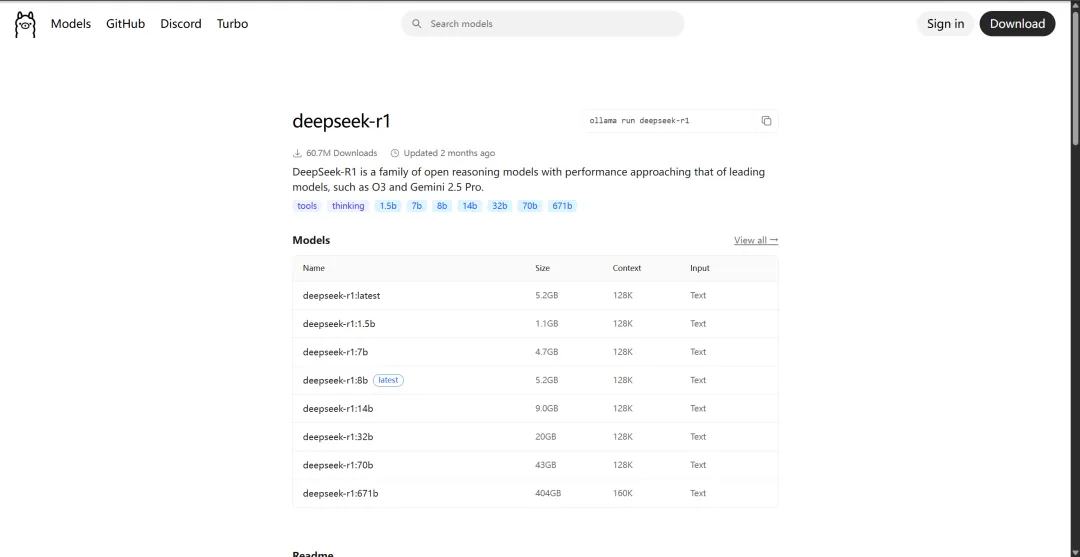Click the 1.1GB size cell

pyautogui.click(x=547, y=324)
